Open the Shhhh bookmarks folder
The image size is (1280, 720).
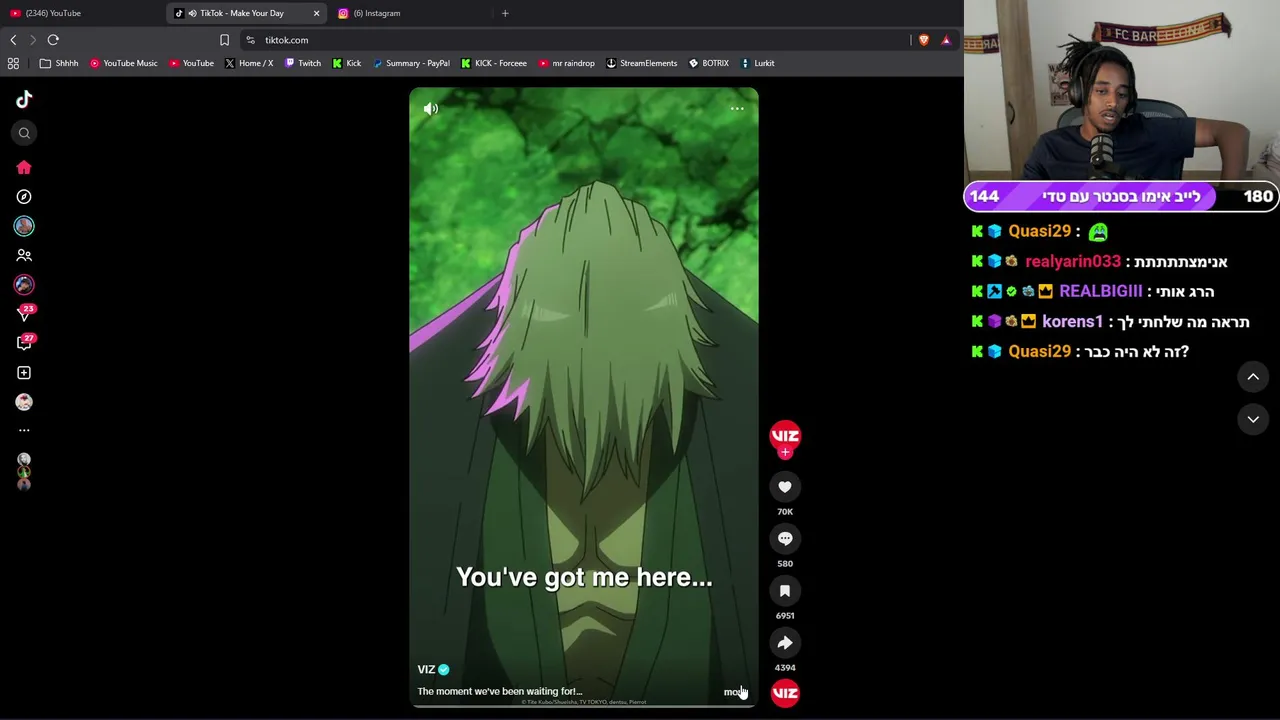[59, 63]
